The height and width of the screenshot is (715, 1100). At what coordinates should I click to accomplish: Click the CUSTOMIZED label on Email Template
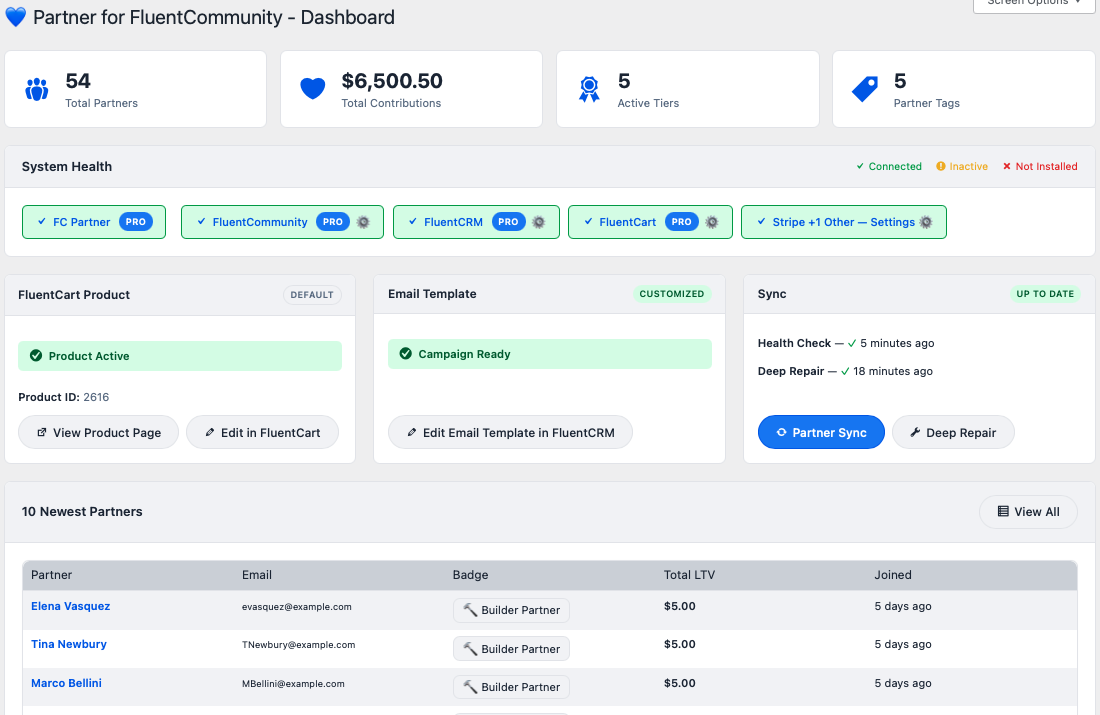click(x=671, y=294)
